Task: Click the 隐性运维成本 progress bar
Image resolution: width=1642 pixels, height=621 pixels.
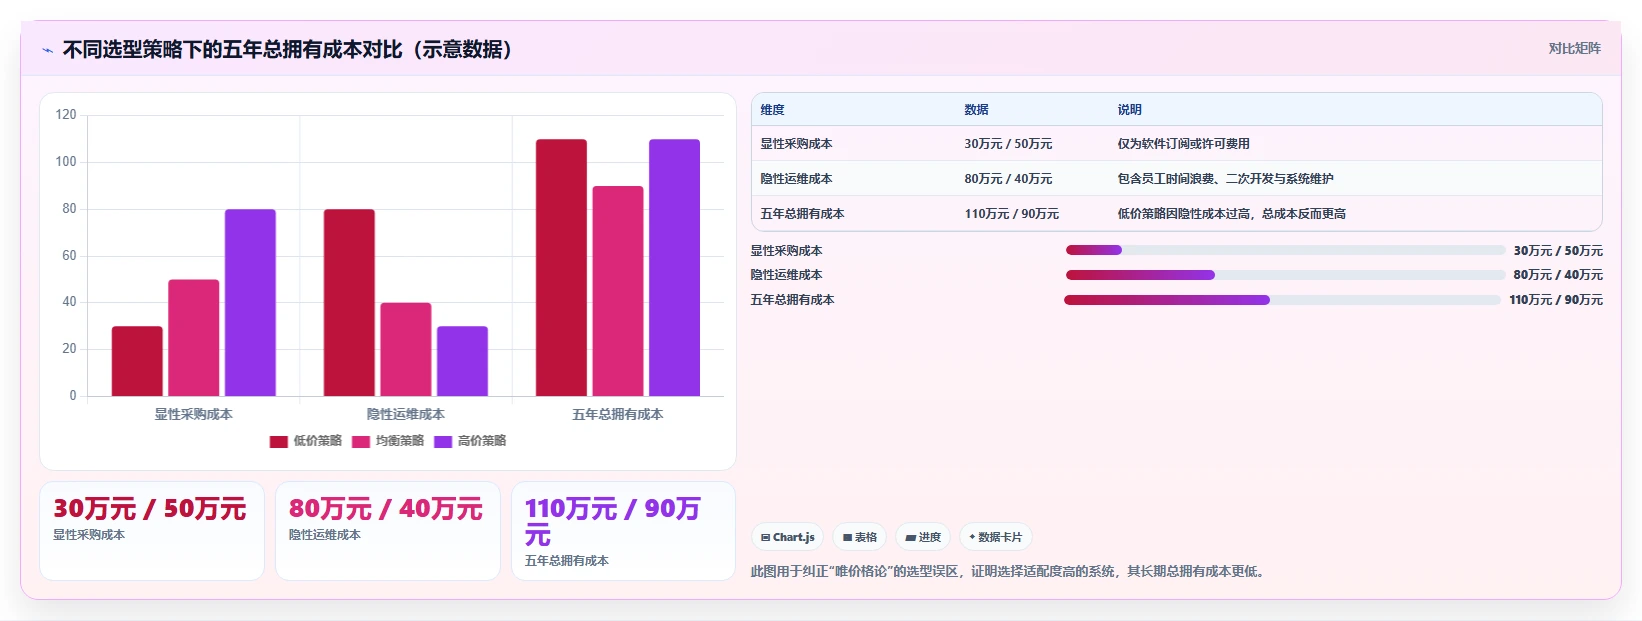Action: pos(1285,275)
